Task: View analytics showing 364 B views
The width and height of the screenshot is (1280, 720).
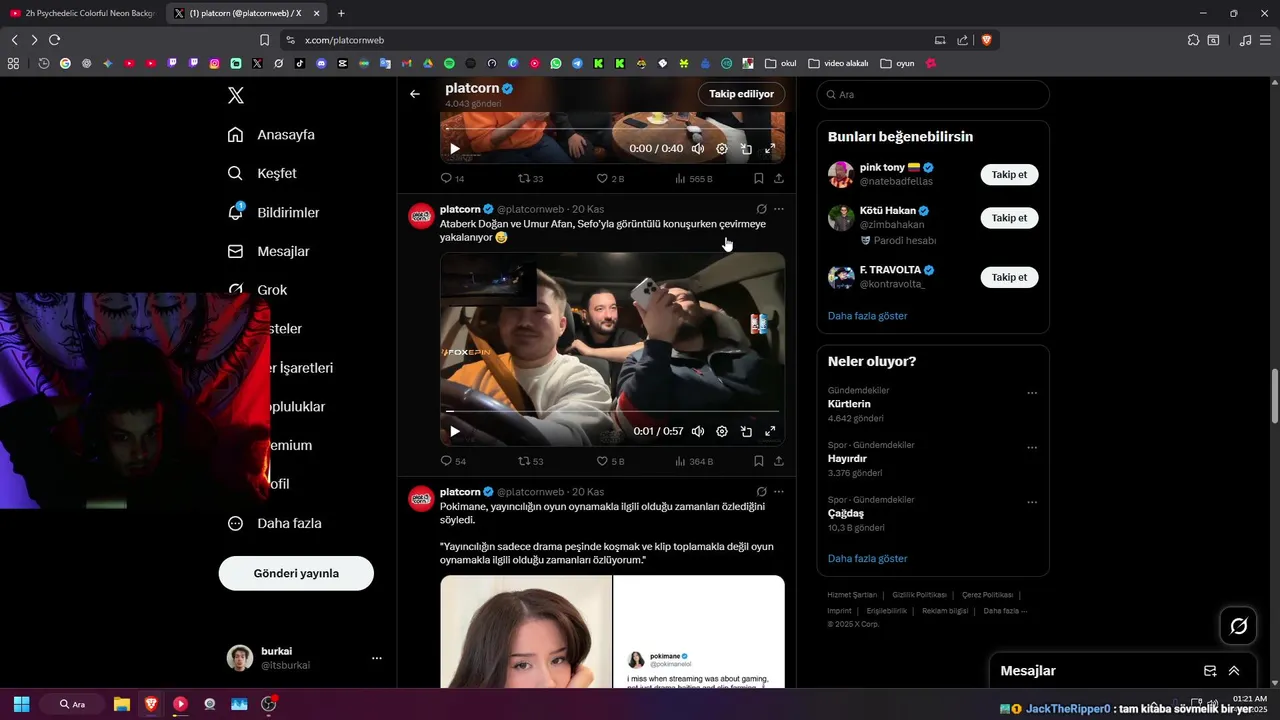Action: (694, 461)
